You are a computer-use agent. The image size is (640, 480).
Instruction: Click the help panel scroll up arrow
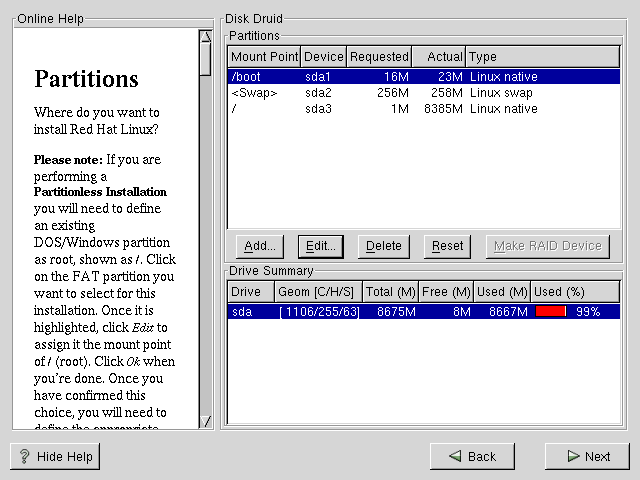point(205,38)
